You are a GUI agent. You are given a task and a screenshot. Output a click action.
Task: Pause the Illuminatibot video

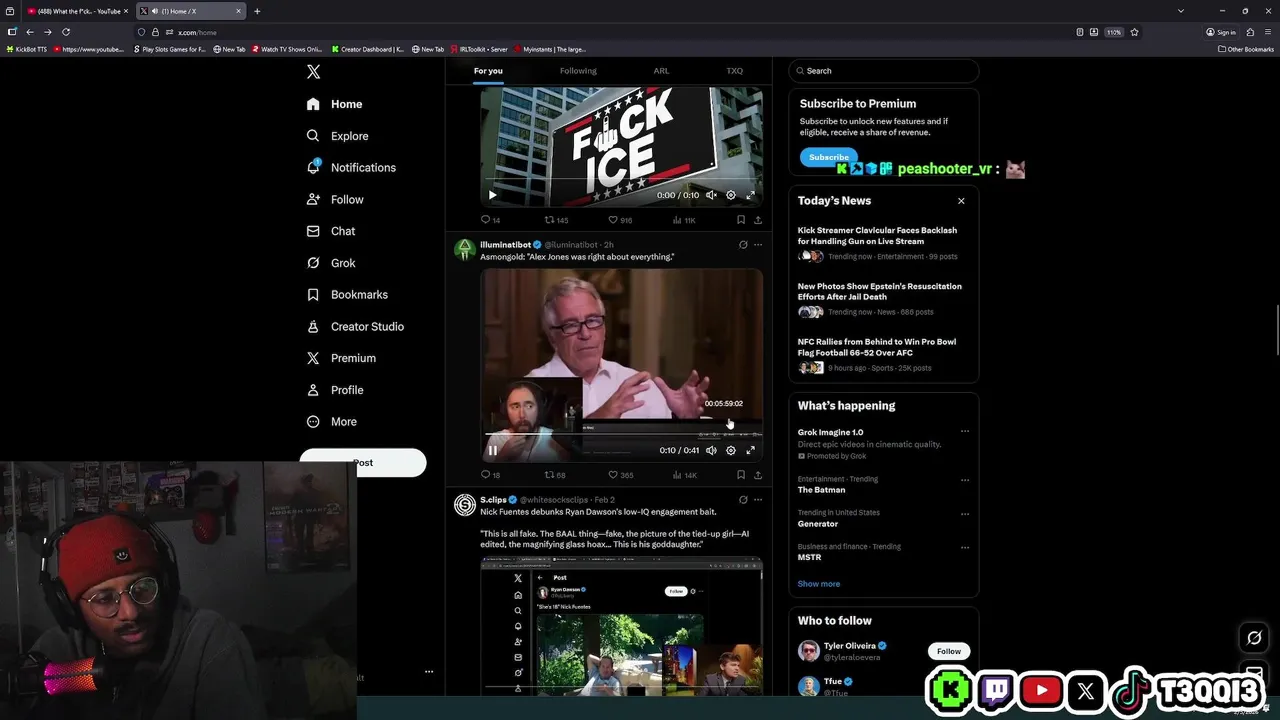coord(492,450)
